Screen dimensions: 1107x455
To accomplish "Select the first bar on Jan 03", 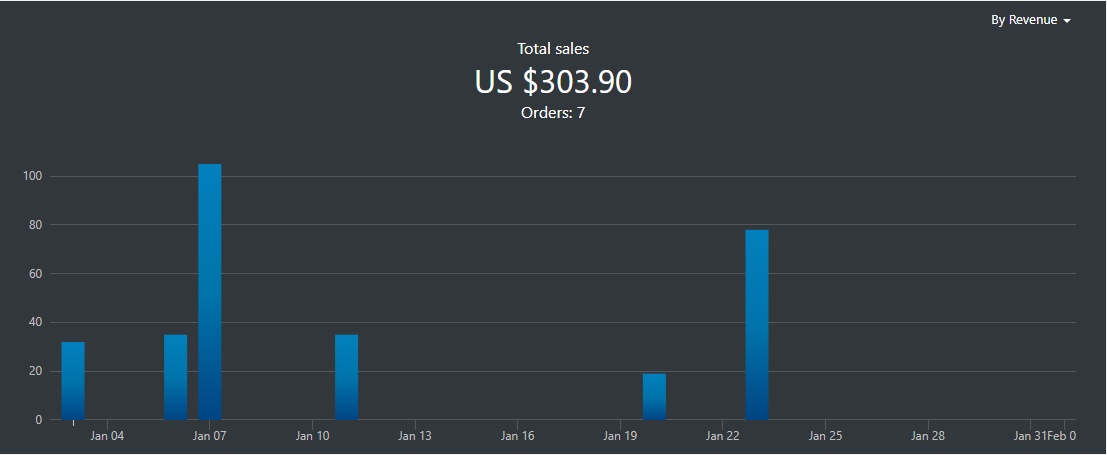I will click(73, 380).
